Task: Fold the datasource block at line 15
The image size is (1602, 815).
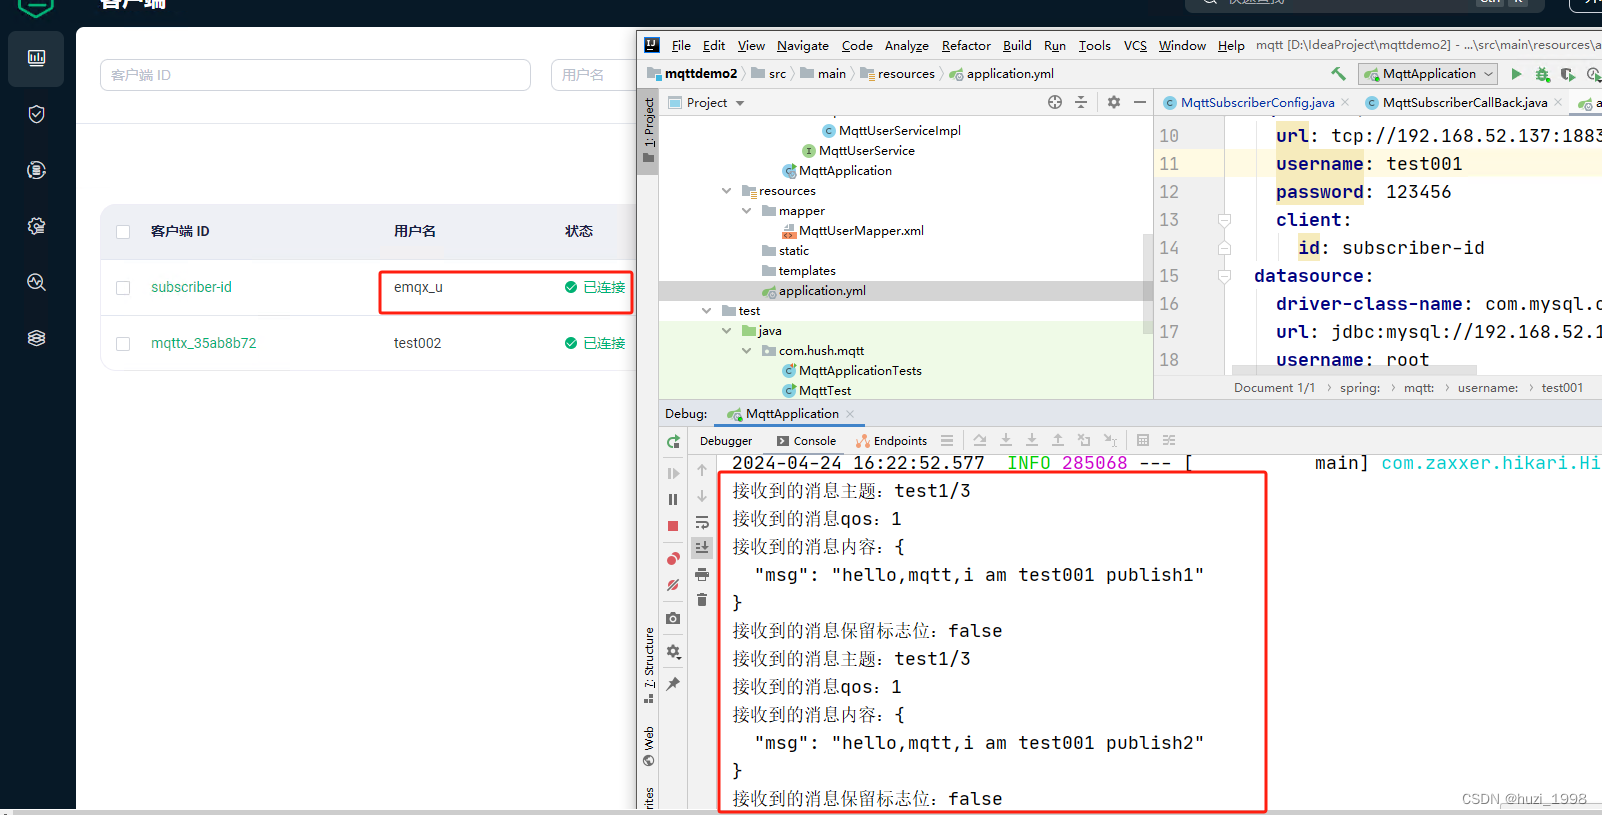Action: point(1224,276)
